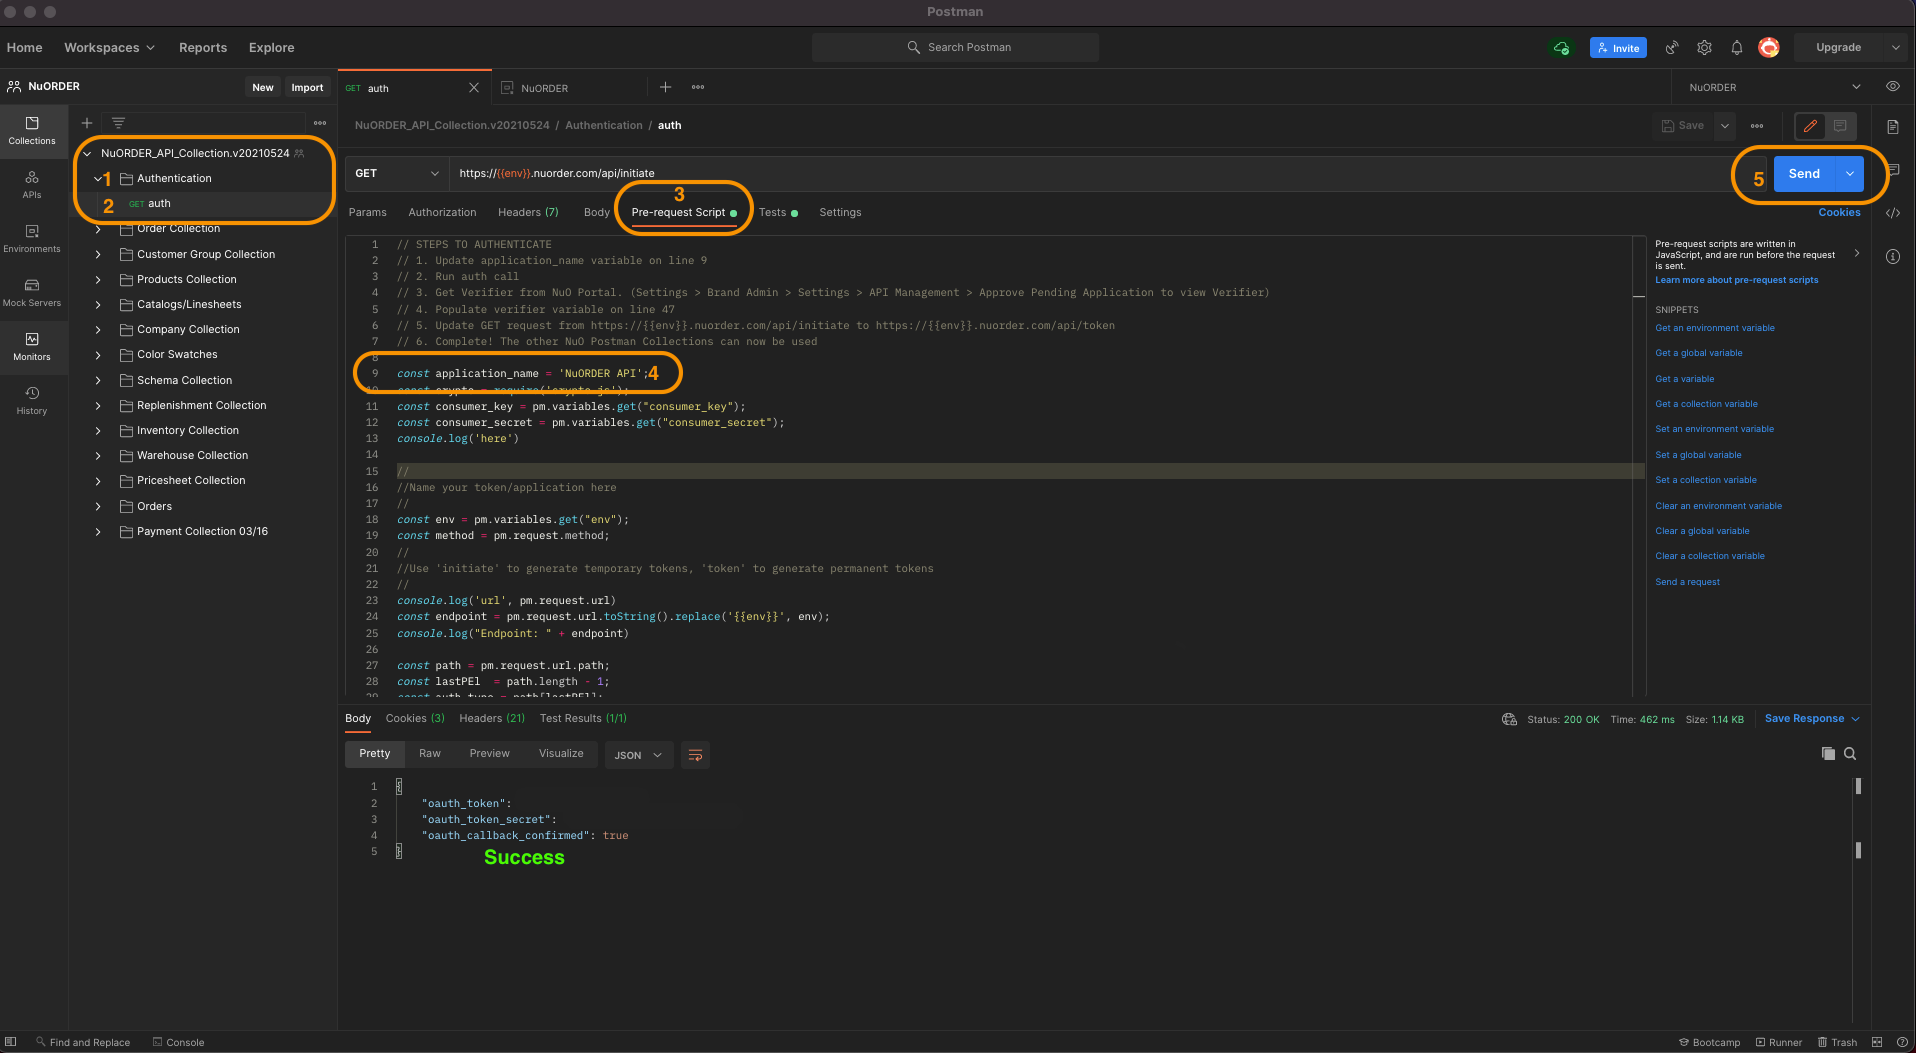This screenshot has width=1916, height=1053.
Task: Toggle the sidebar from the status bar
Action: pos(11,1042)
